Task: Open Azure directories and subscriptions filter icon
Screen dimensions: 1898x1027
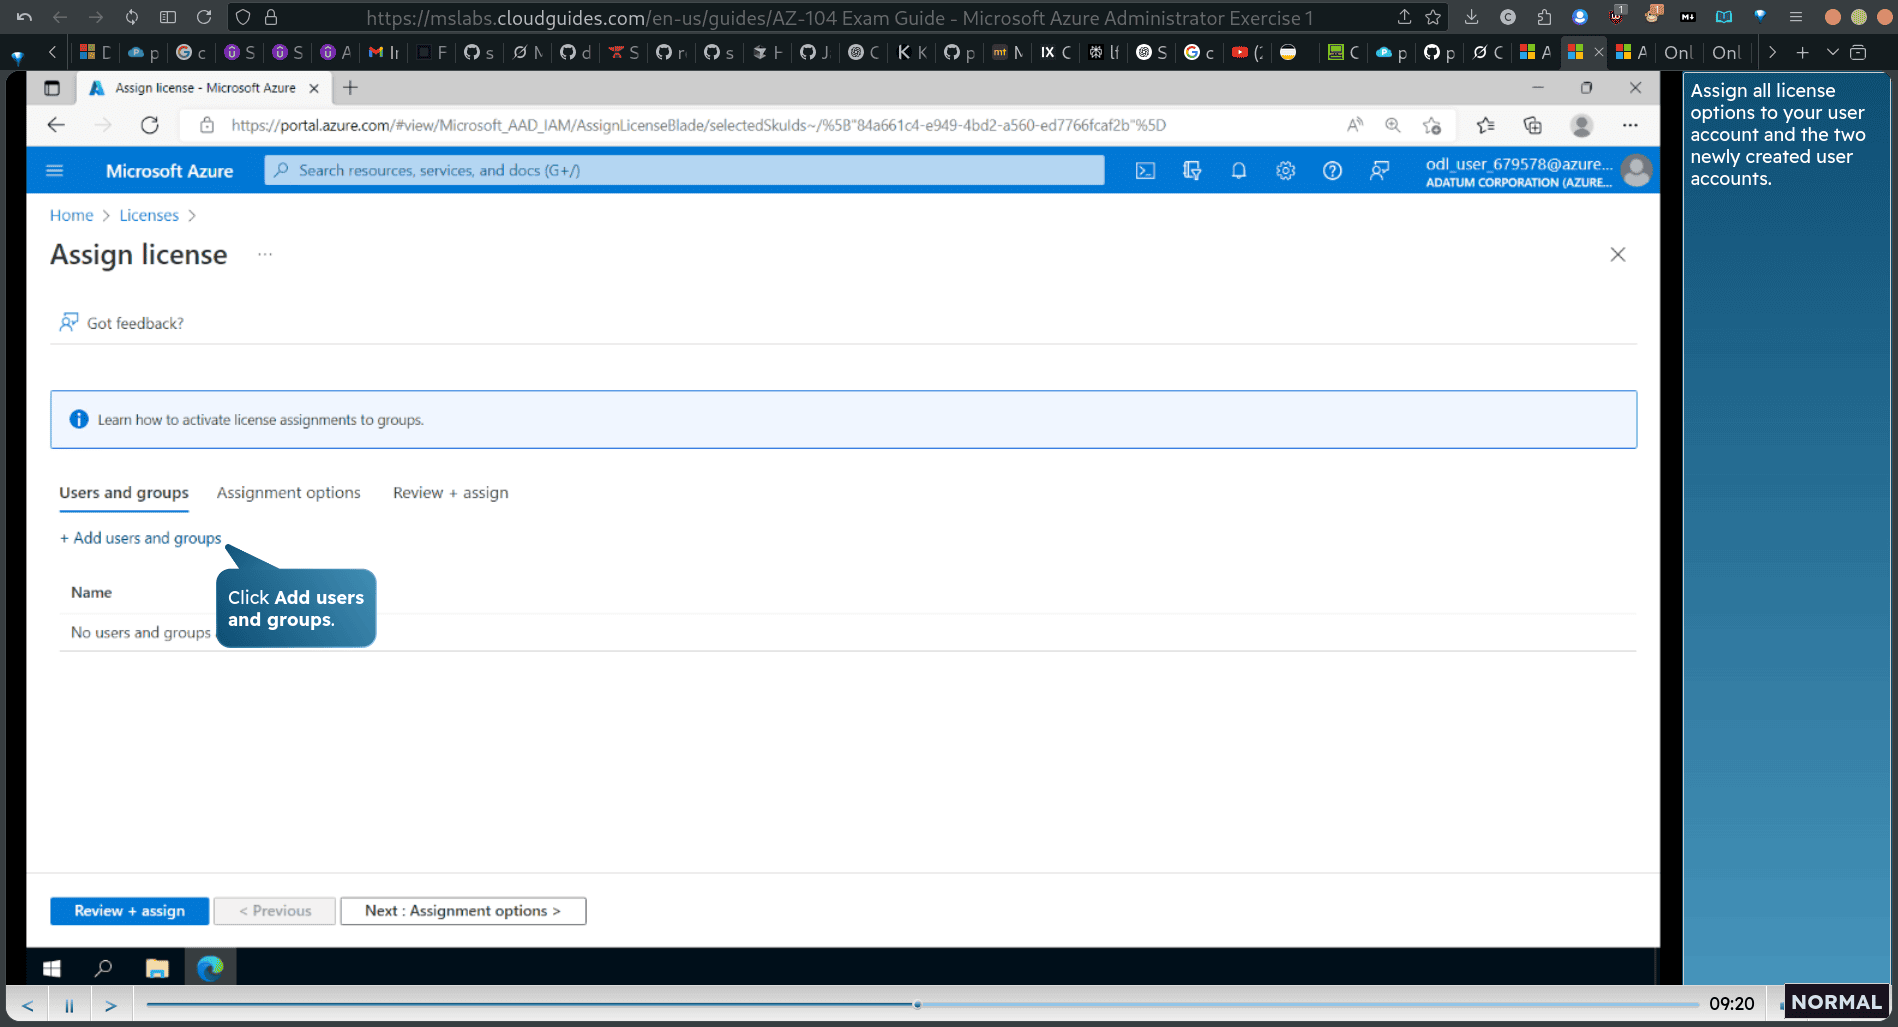Action: point(1192,171)
